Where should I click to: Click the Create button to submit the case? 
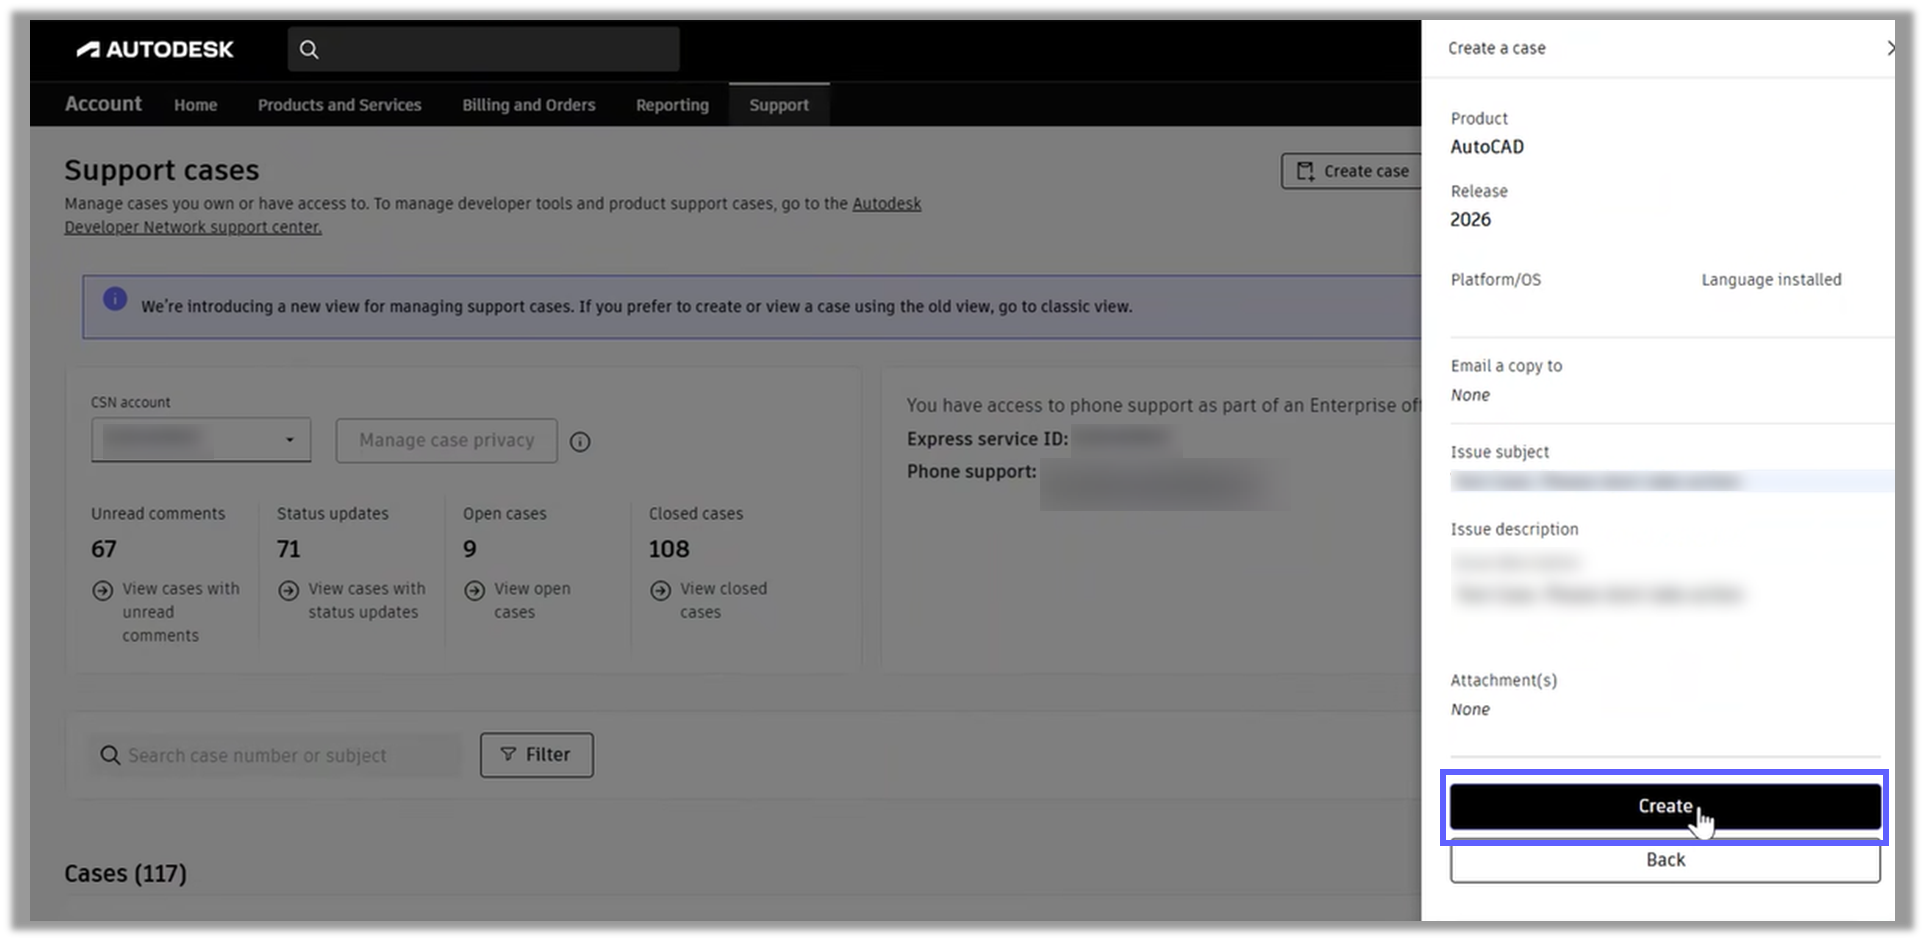[1663, 806]
